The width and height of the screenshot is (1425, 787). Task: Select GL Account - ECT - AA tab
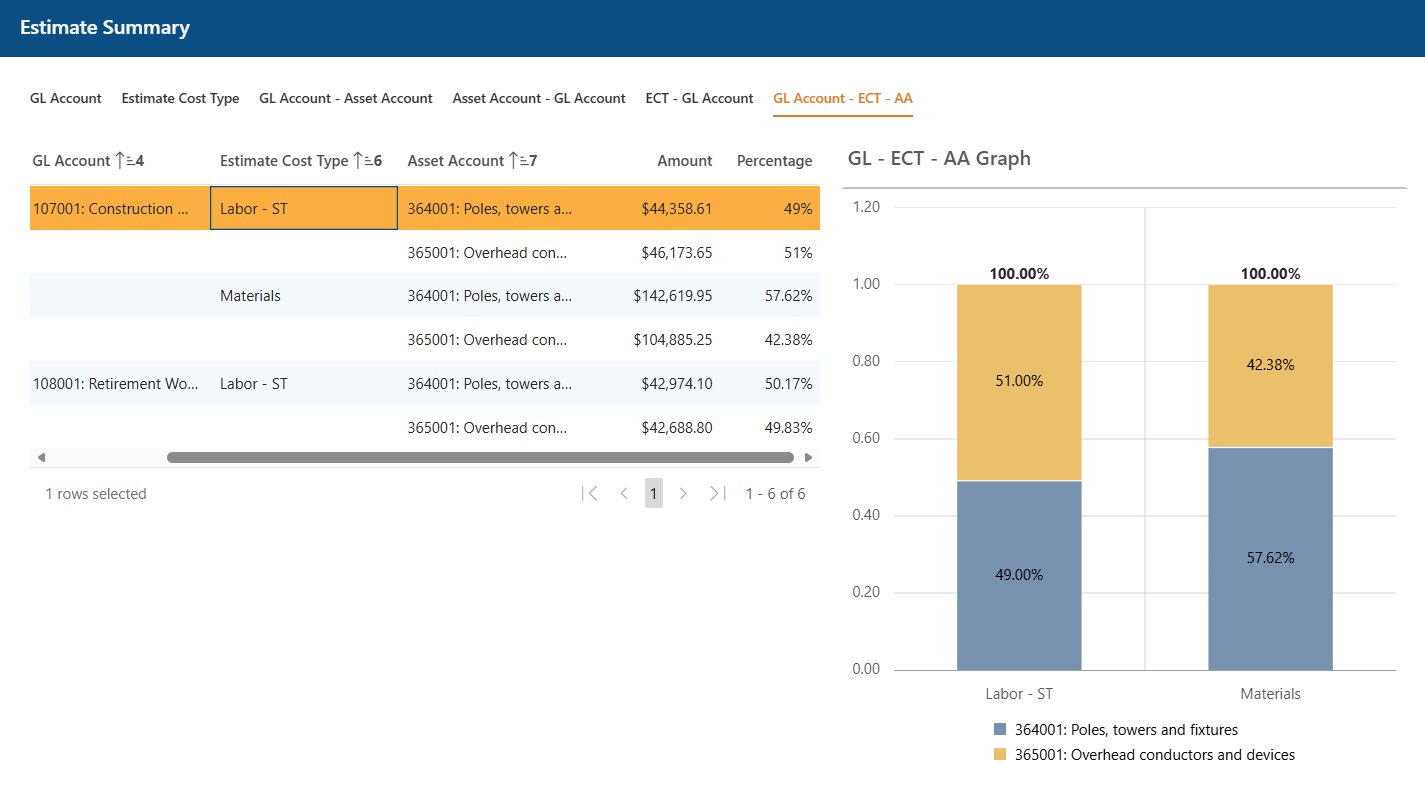[843, 98]
